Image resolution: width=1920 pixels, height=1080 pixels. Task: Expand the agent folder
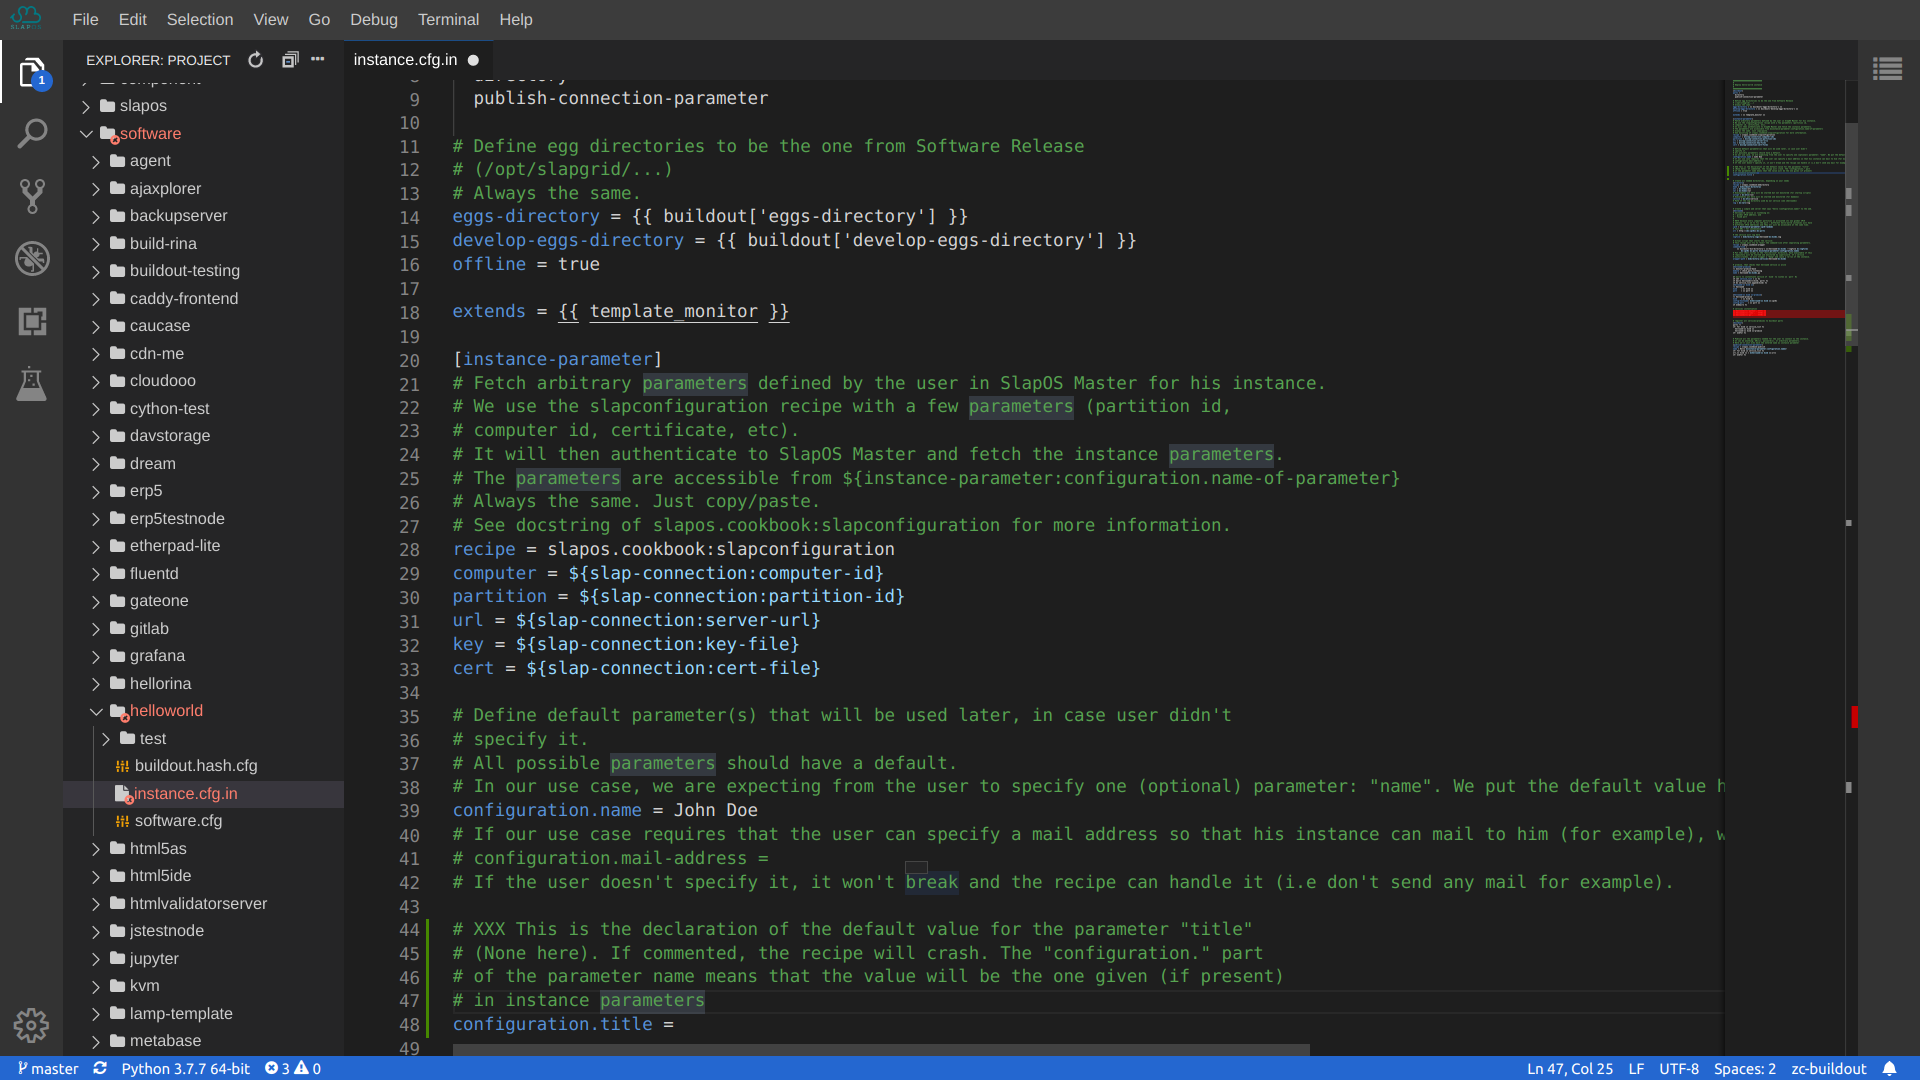[x=96, y=161]
